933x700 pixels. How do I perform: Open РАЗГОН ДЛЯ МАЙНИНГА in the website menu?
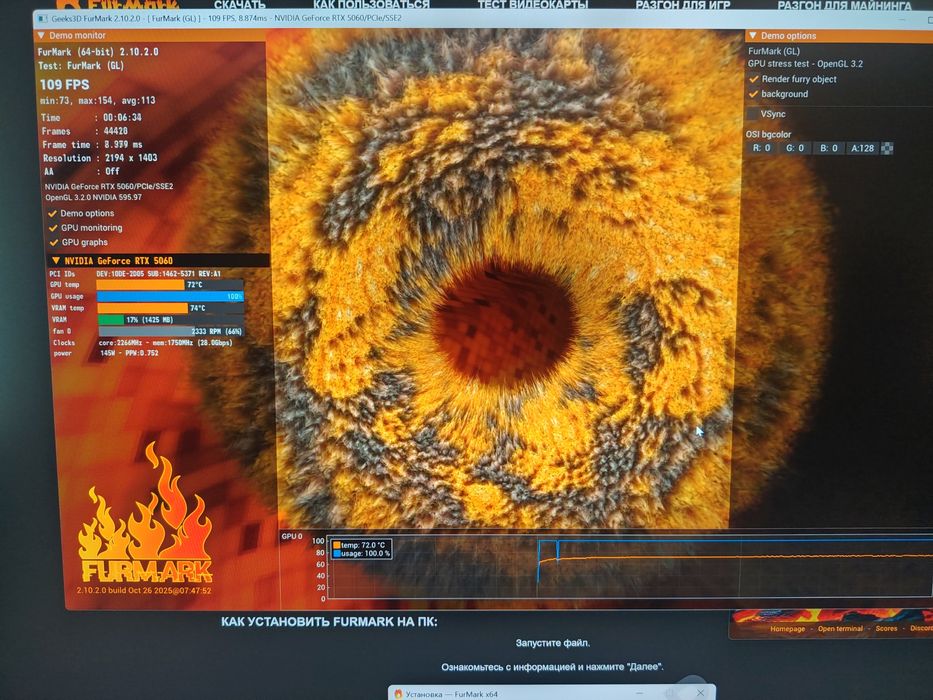pyautogui.click(x=844, y=5)
